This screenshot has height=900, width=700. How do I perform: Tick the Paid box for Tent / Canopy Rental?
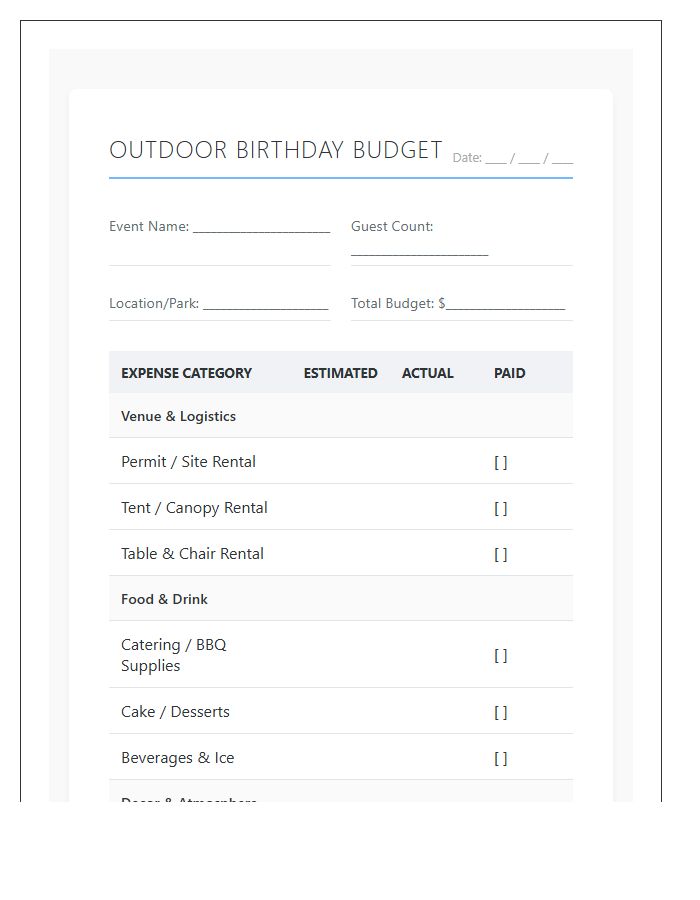coord(500,508)
